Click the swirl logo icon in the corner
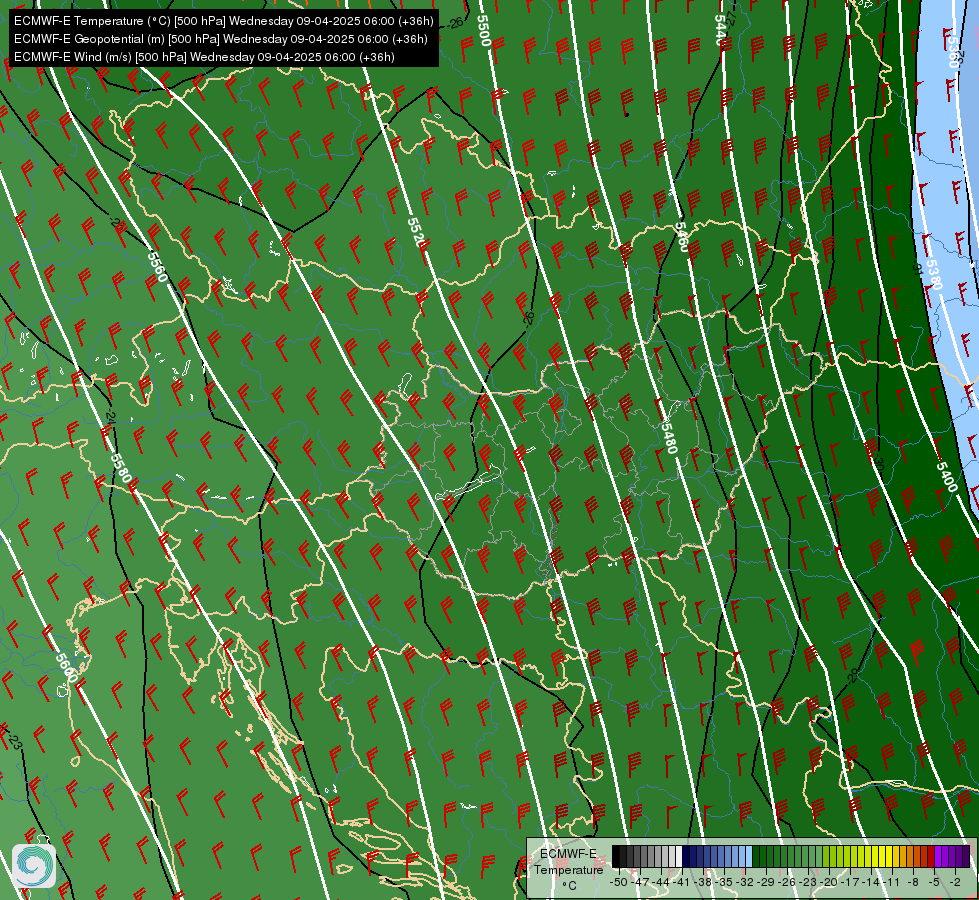The width and height of the screenshot is (979, 900). [34, 865]
